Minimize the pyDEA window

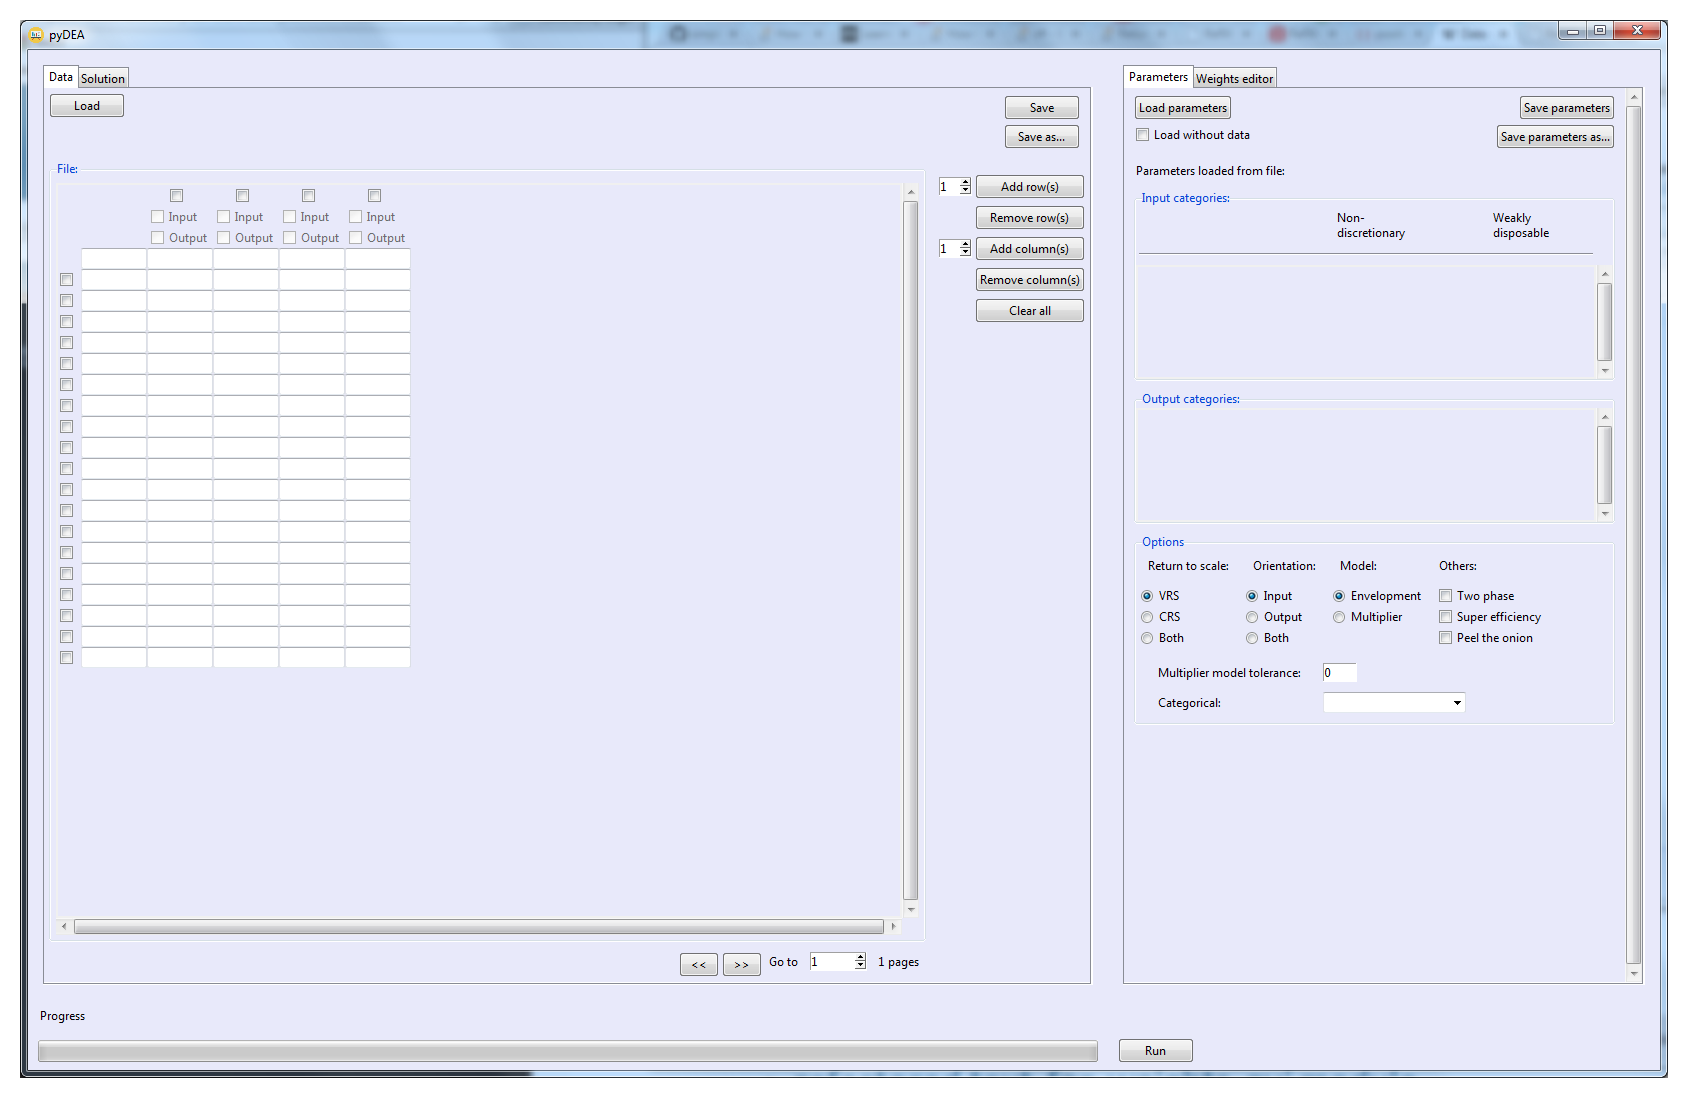tap(1573, 31)
